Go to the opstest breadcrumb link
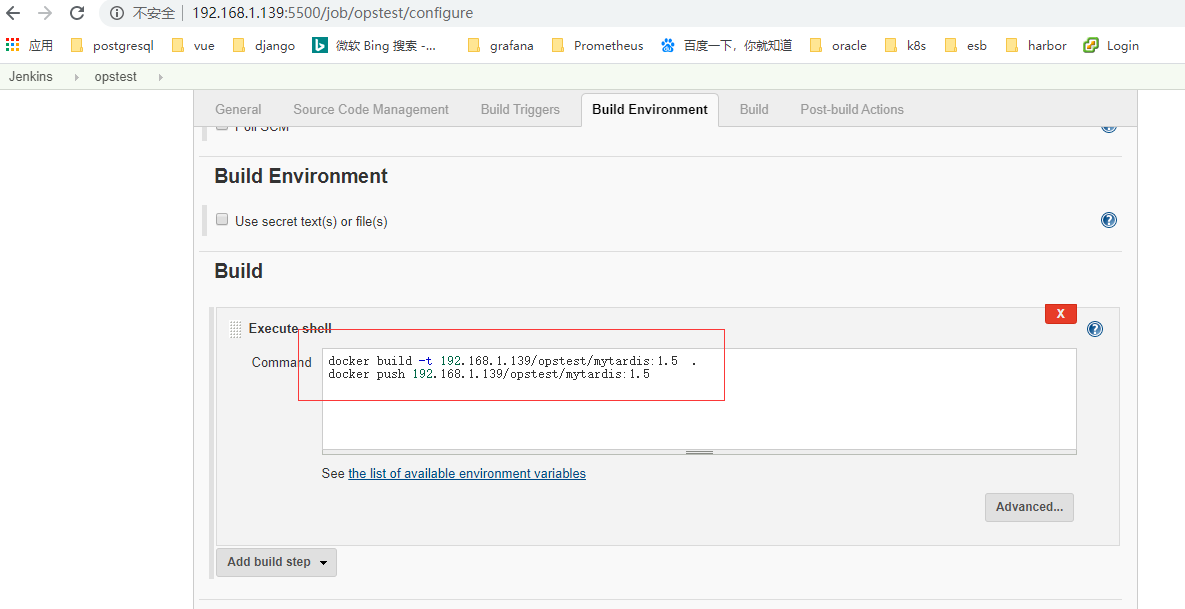Screen dimensions: 1185x609 pos(116,76)
